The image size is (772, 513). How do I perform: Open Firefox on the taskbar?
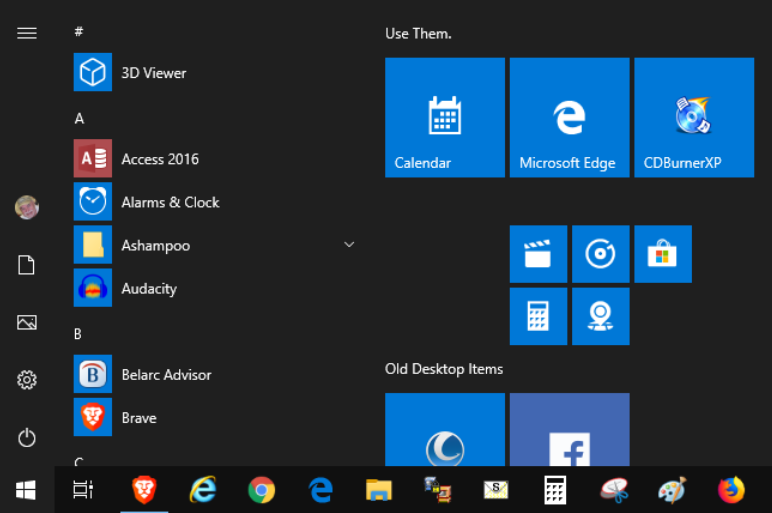pyautogui.click(x=731, y=490)
